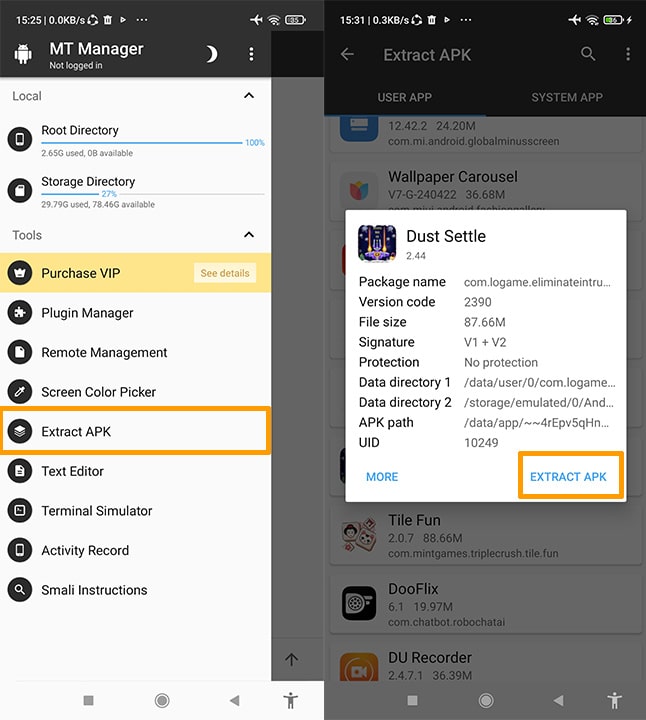
Task: Open See details for VIP
Action: click(x=225, y=273)
